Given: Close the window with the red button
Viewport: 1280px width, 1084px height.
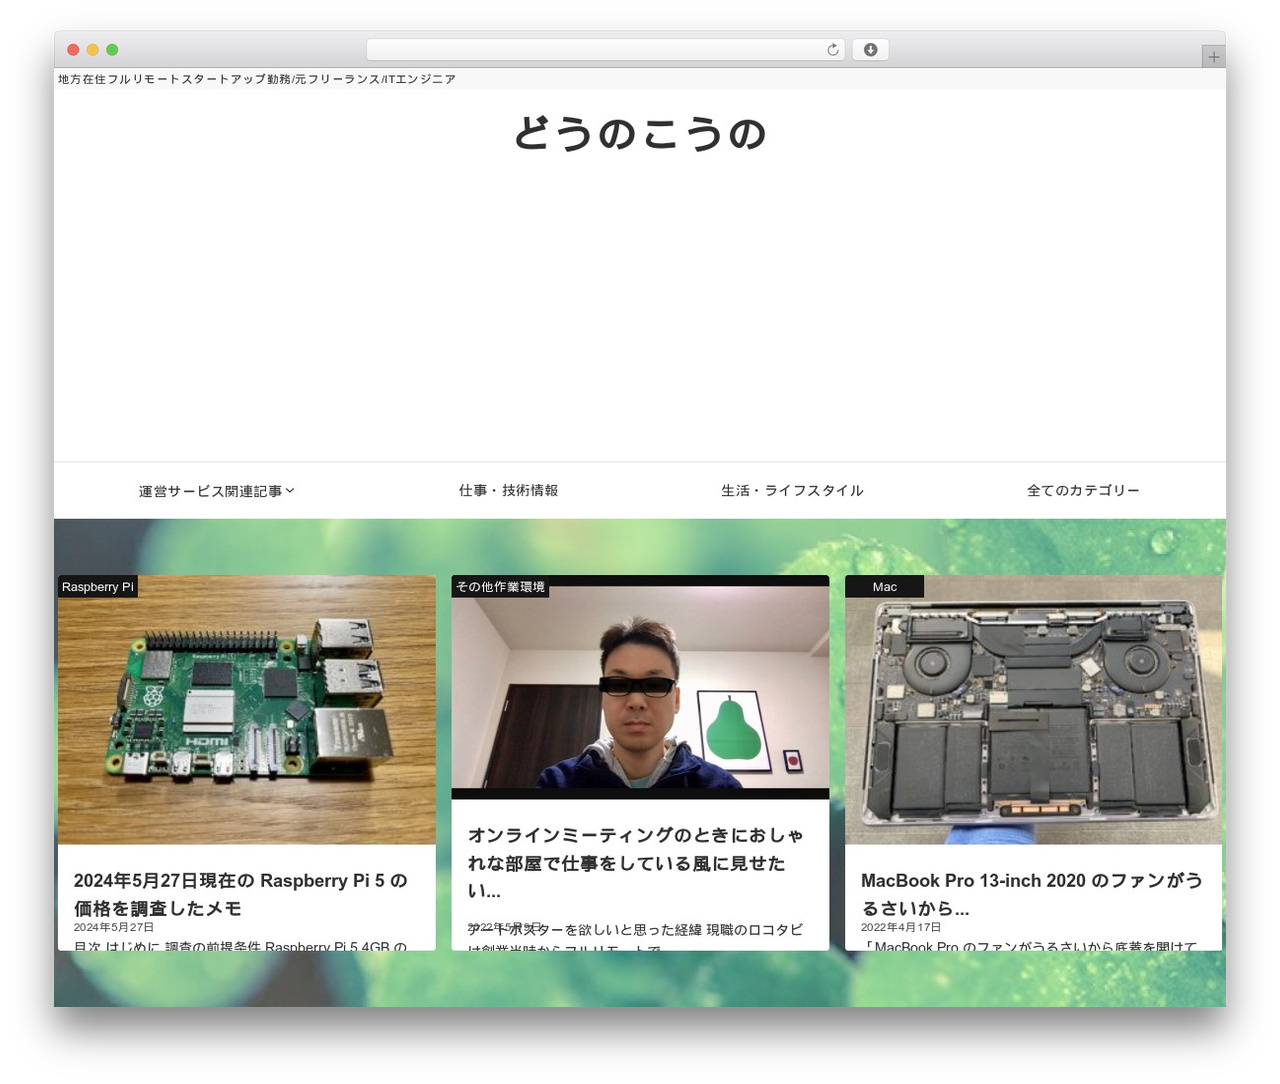Looking at the screenshot, I should pos(73,50).
